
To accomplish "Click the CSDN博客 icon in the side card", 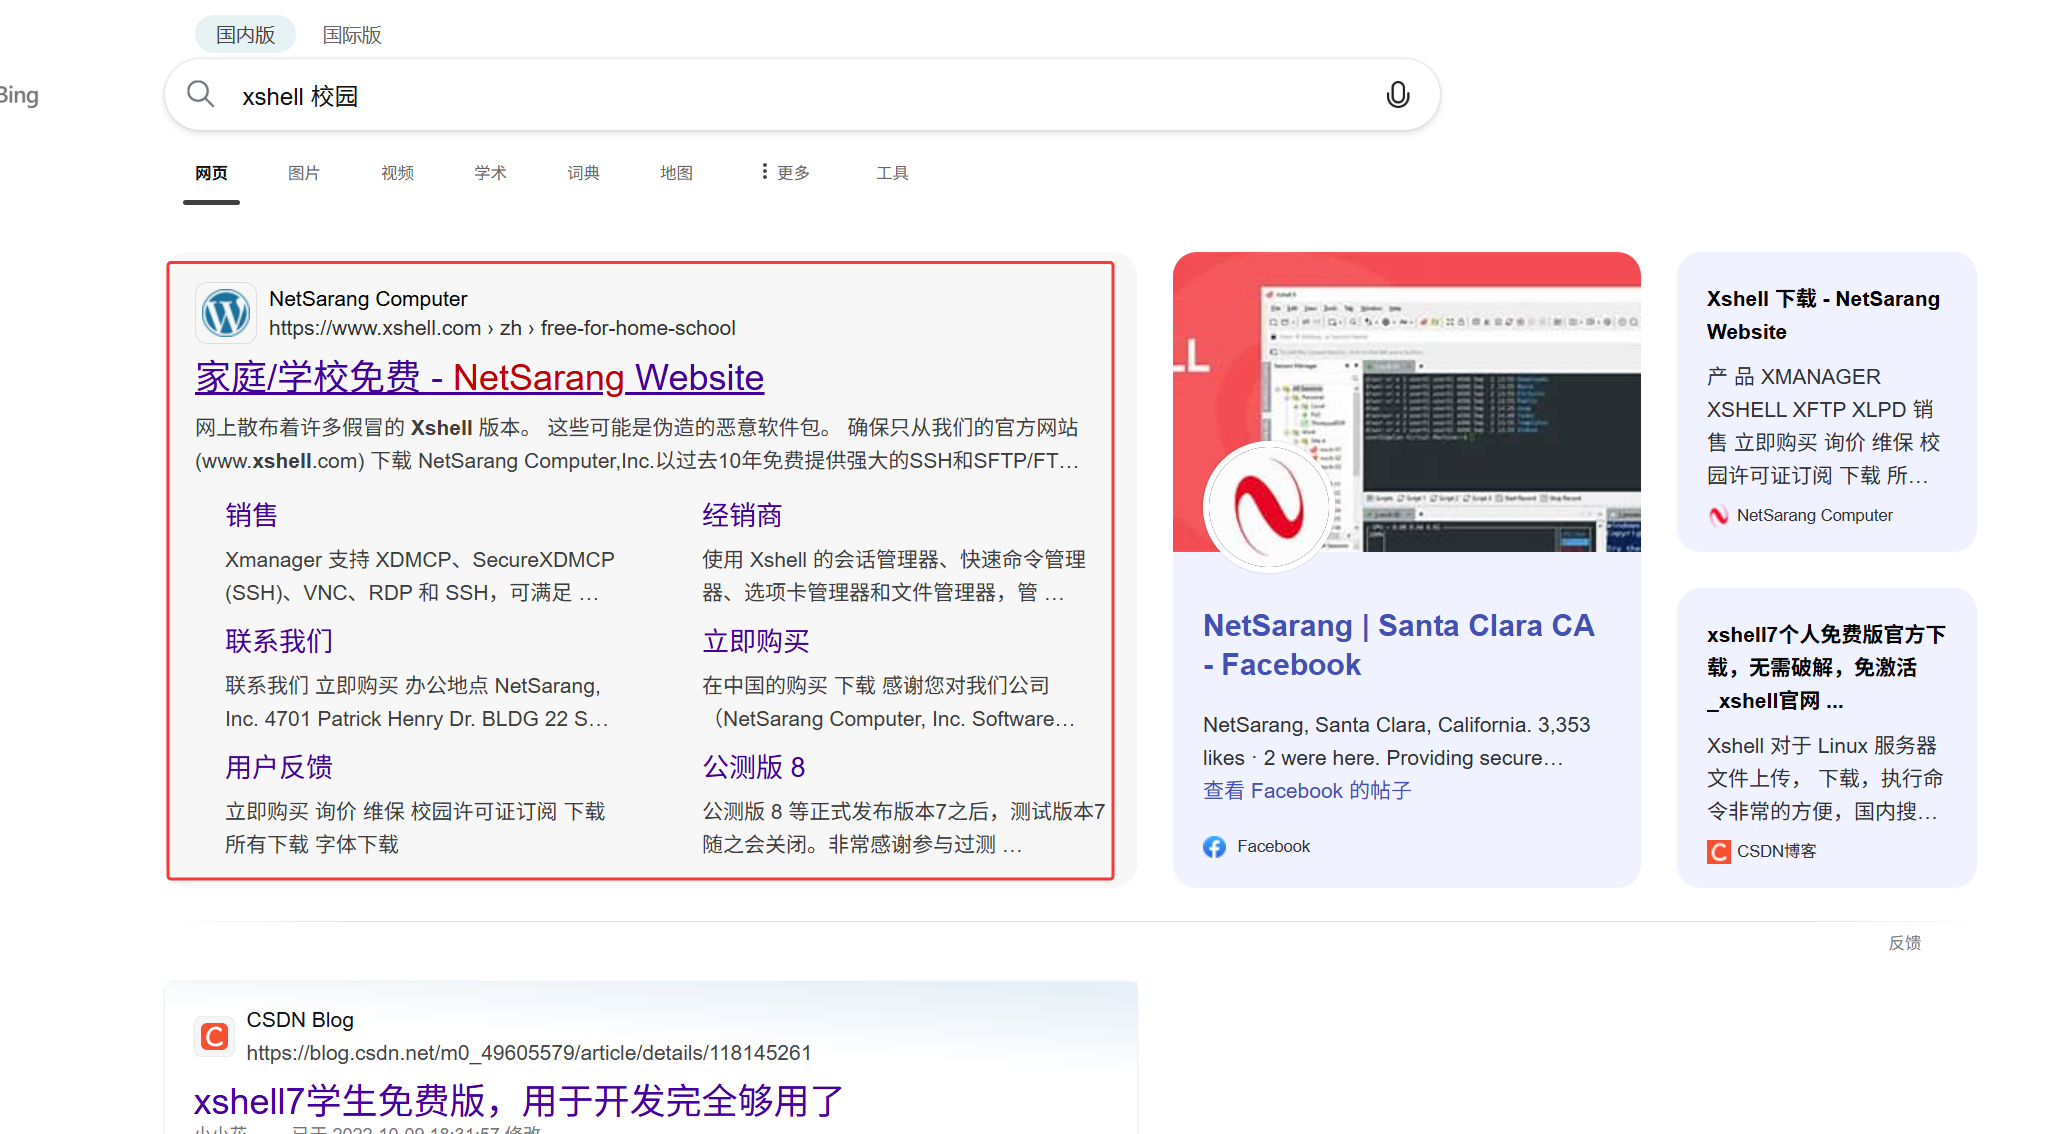I will [1718, 851].
